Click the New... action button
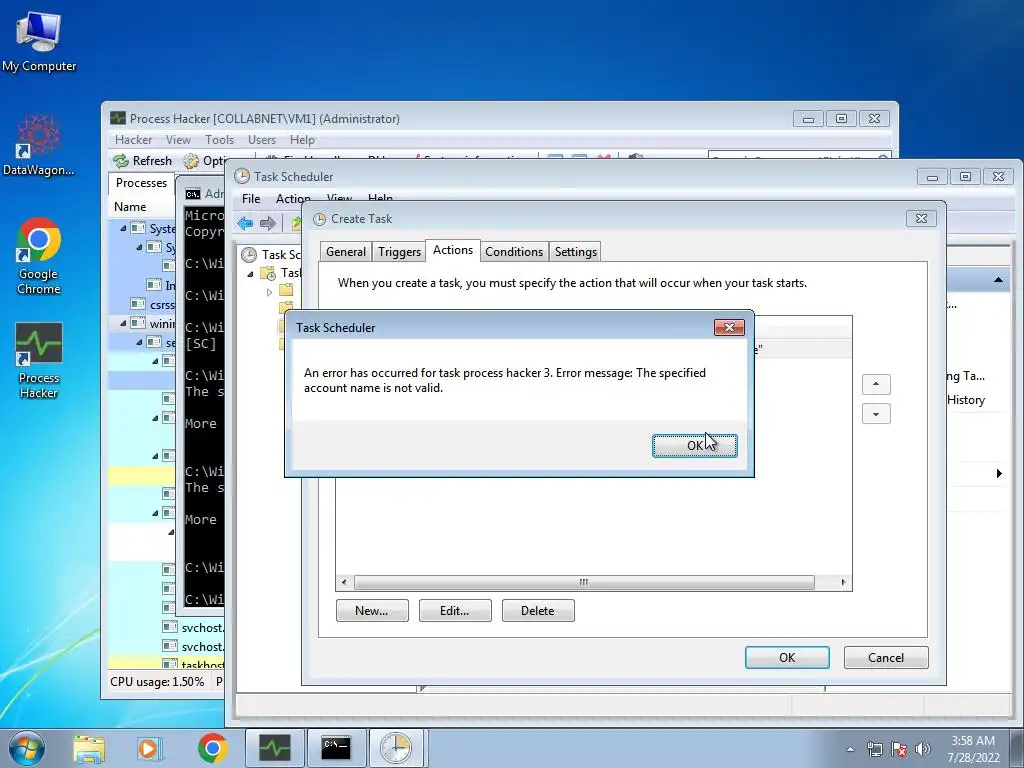 coord(372,611)
